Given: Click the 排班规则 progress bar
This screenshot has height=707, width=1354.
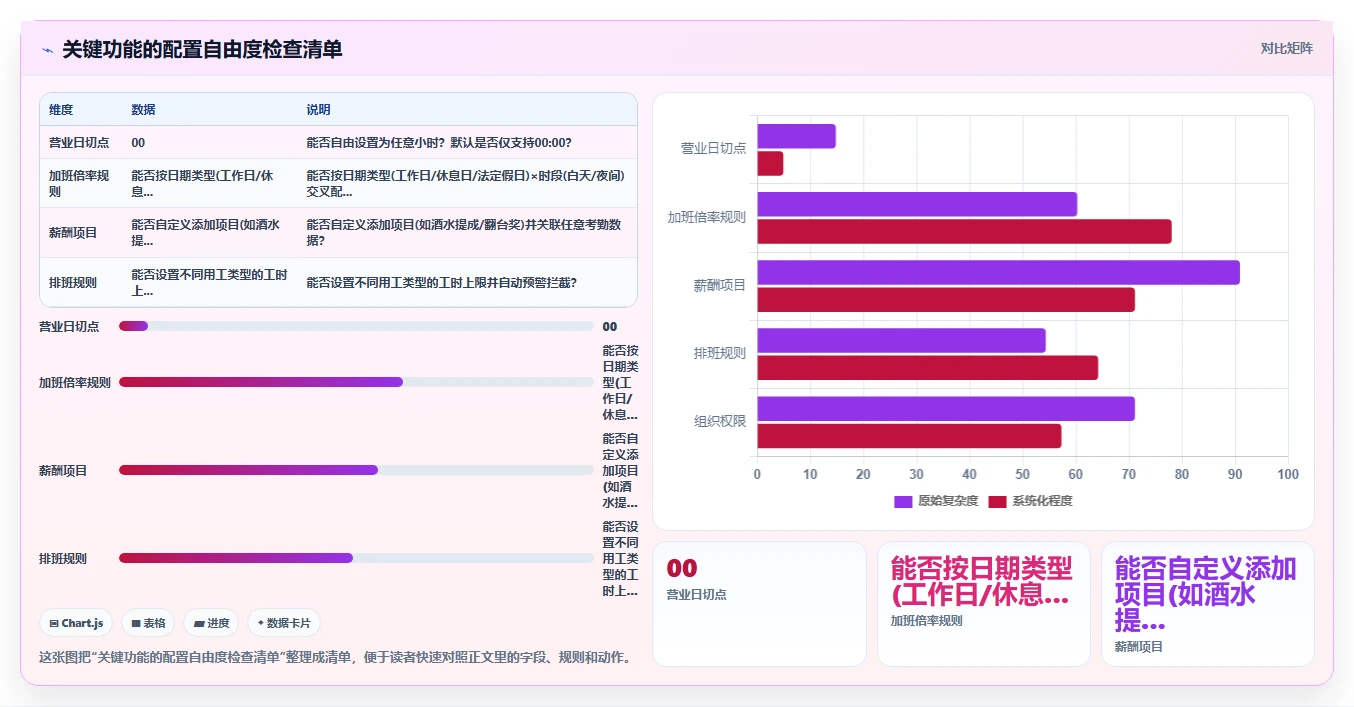Looking at the screenshot, I should [x=356, y=558].
